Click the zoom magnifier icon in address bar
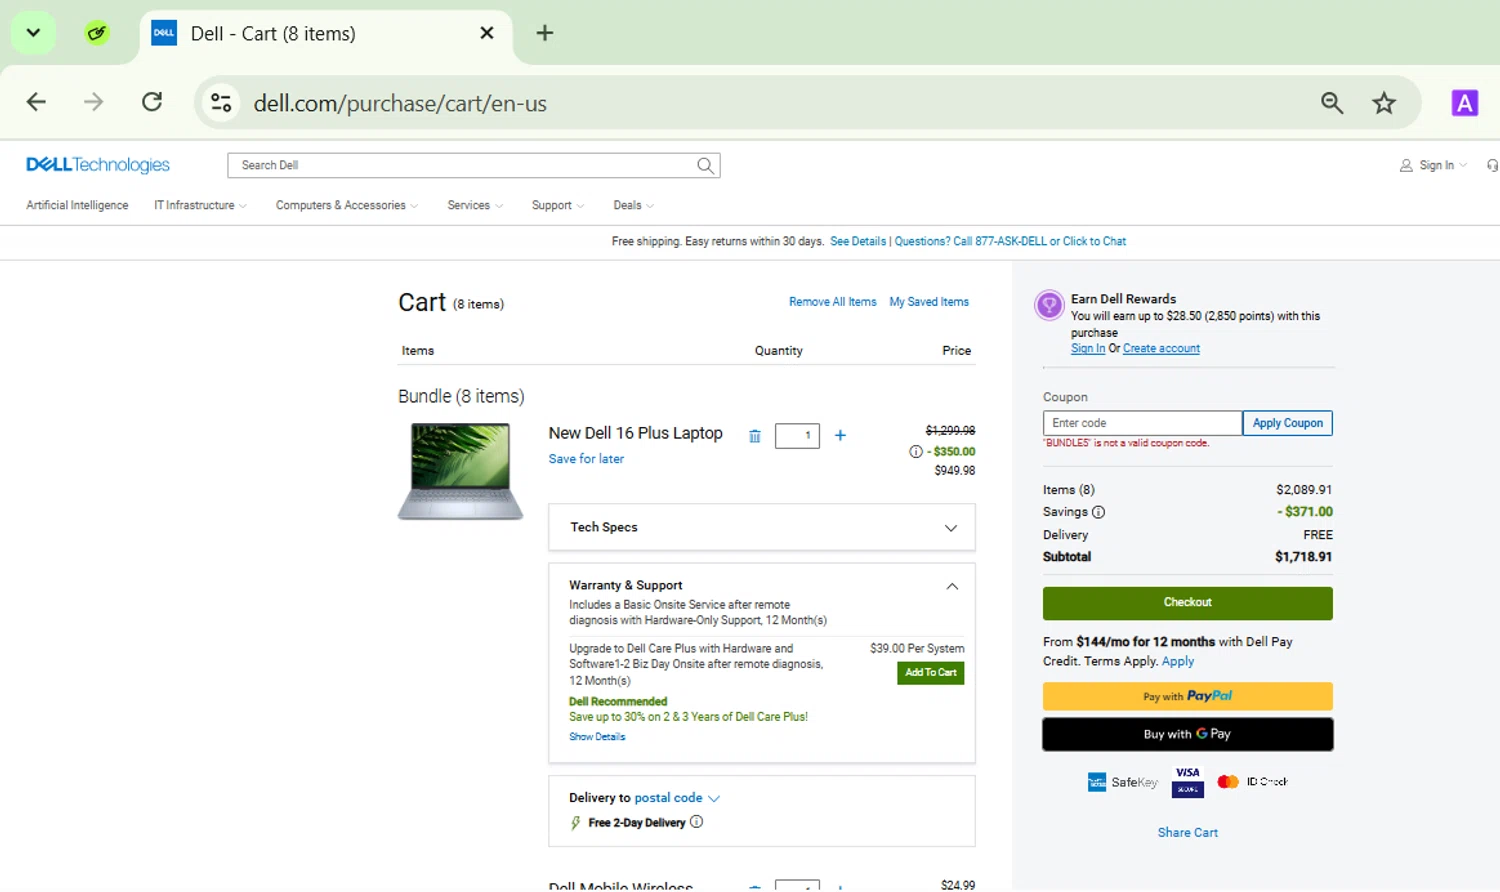The width and height of the screenshot is (1500, 892). [x=1332, y=103]
